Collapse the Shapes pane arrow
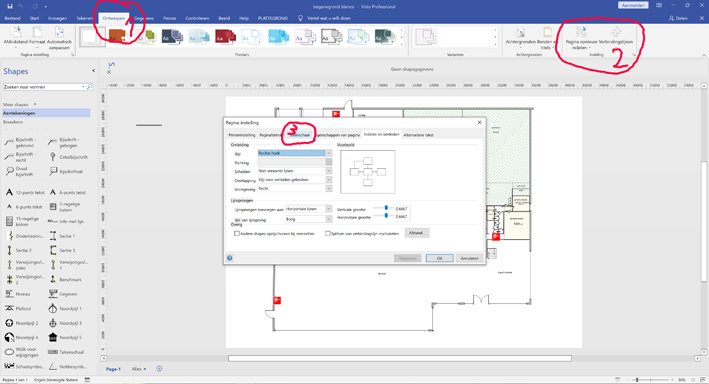The image size is (709, 384). pos(94,71)
